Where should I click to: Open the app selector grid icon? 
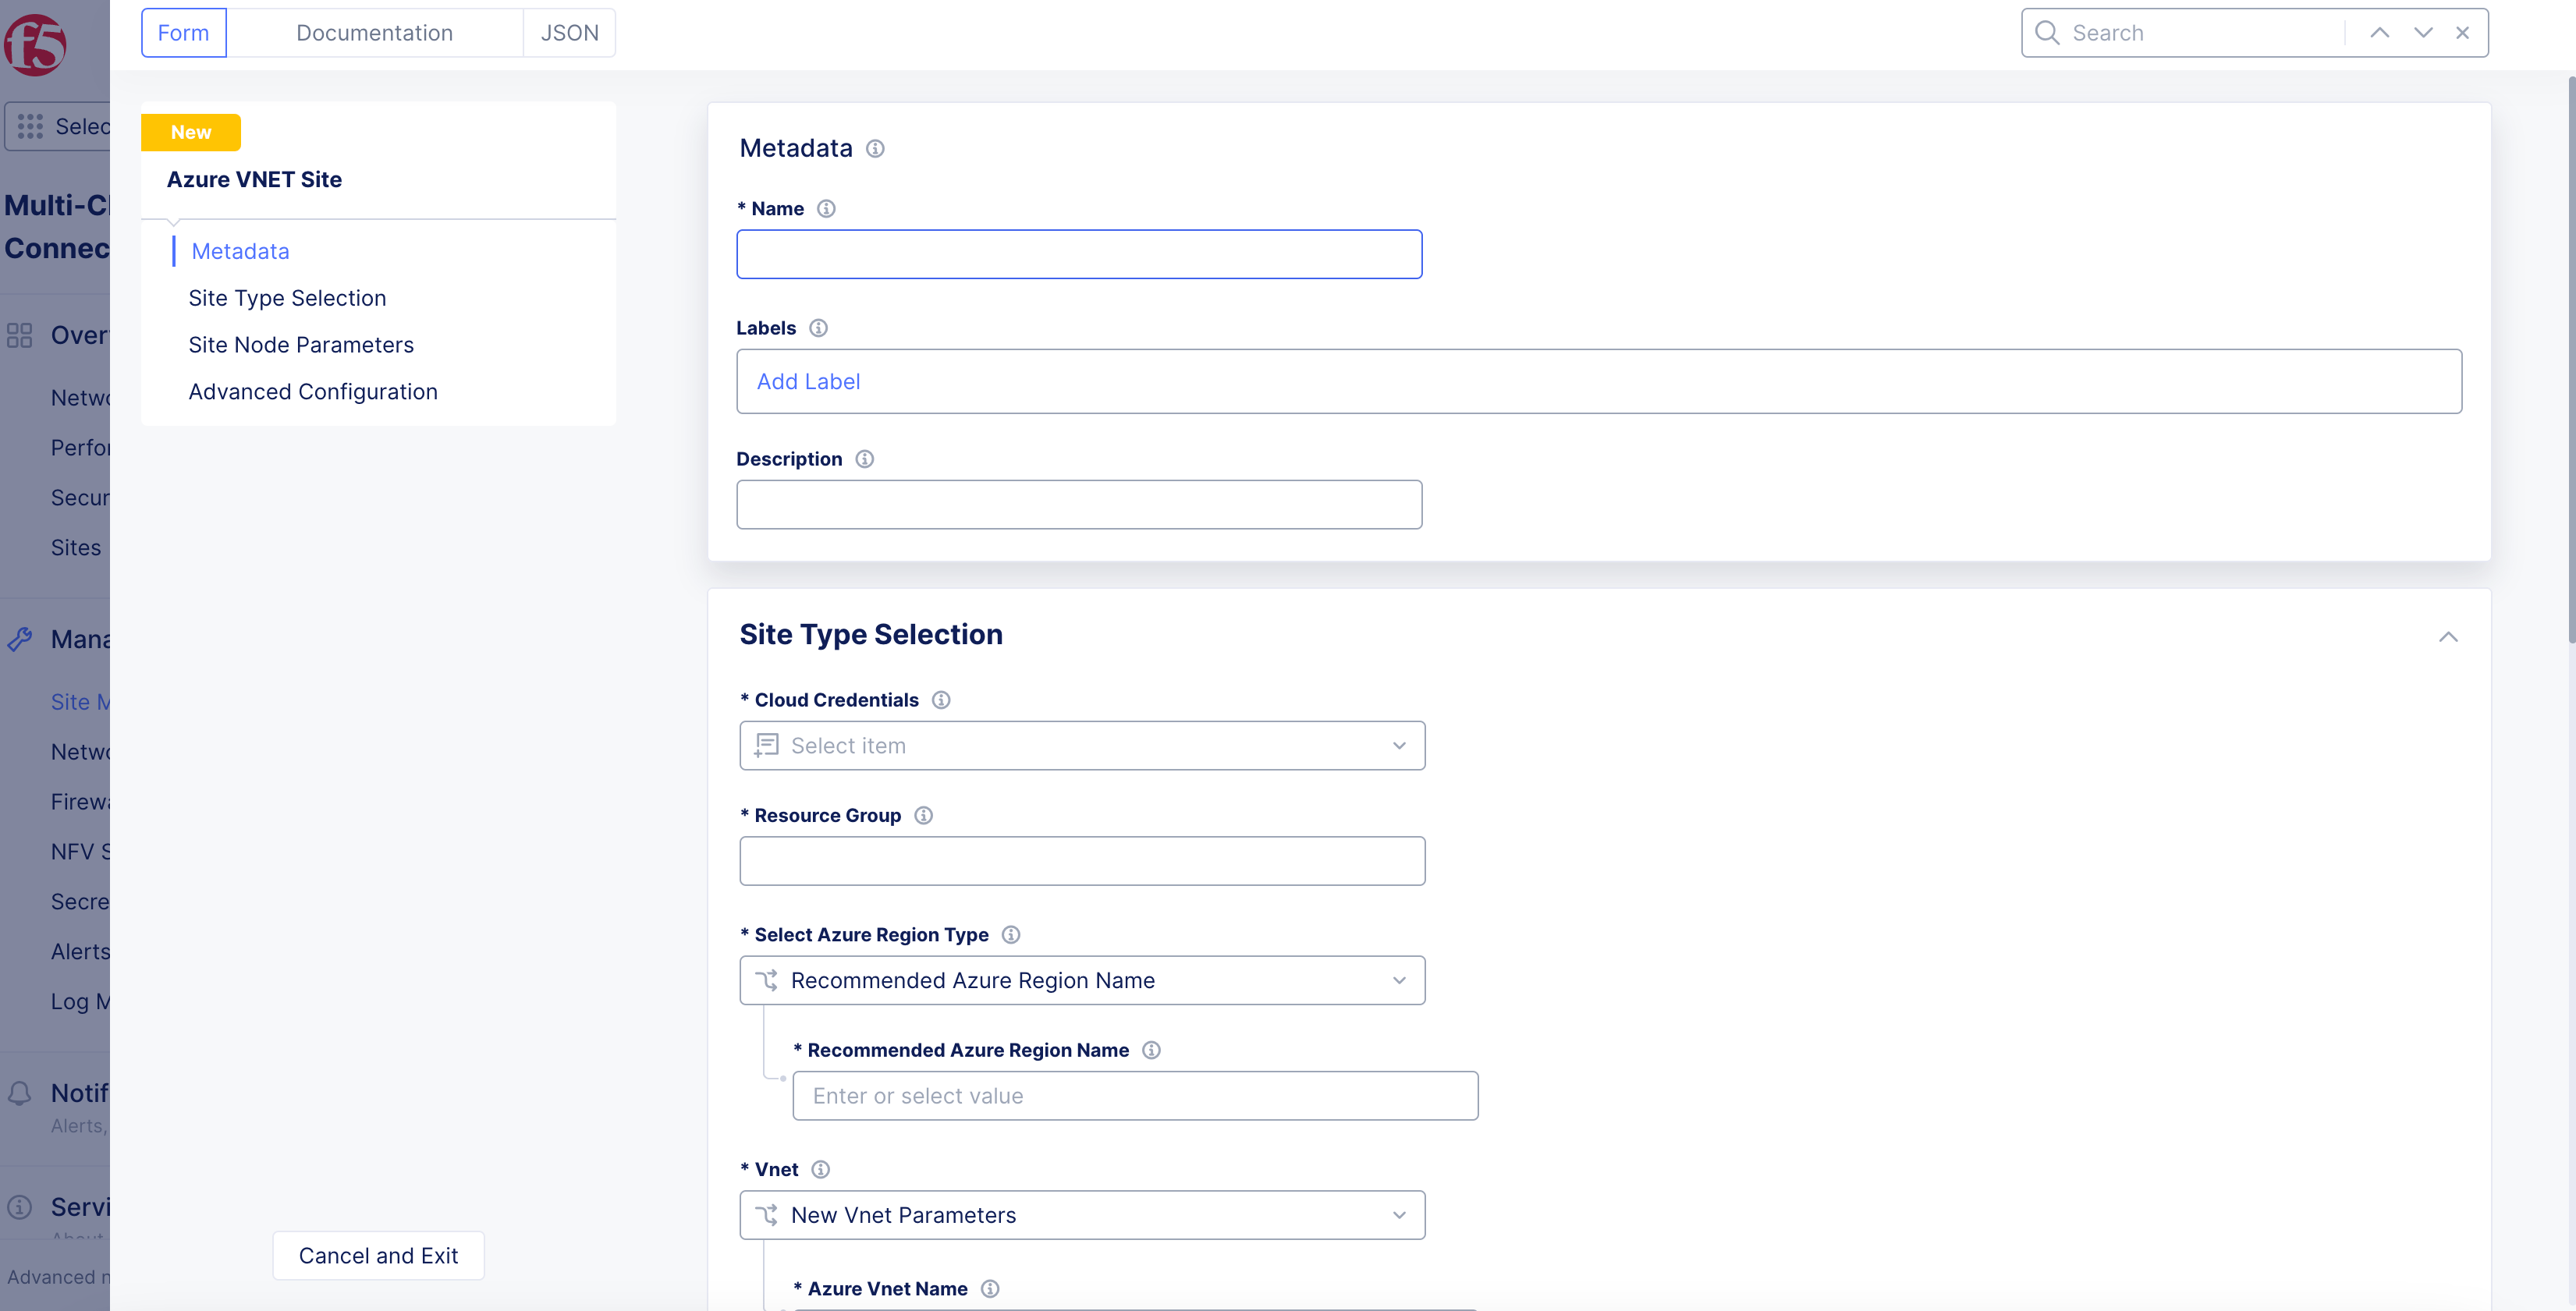[31, 126]
